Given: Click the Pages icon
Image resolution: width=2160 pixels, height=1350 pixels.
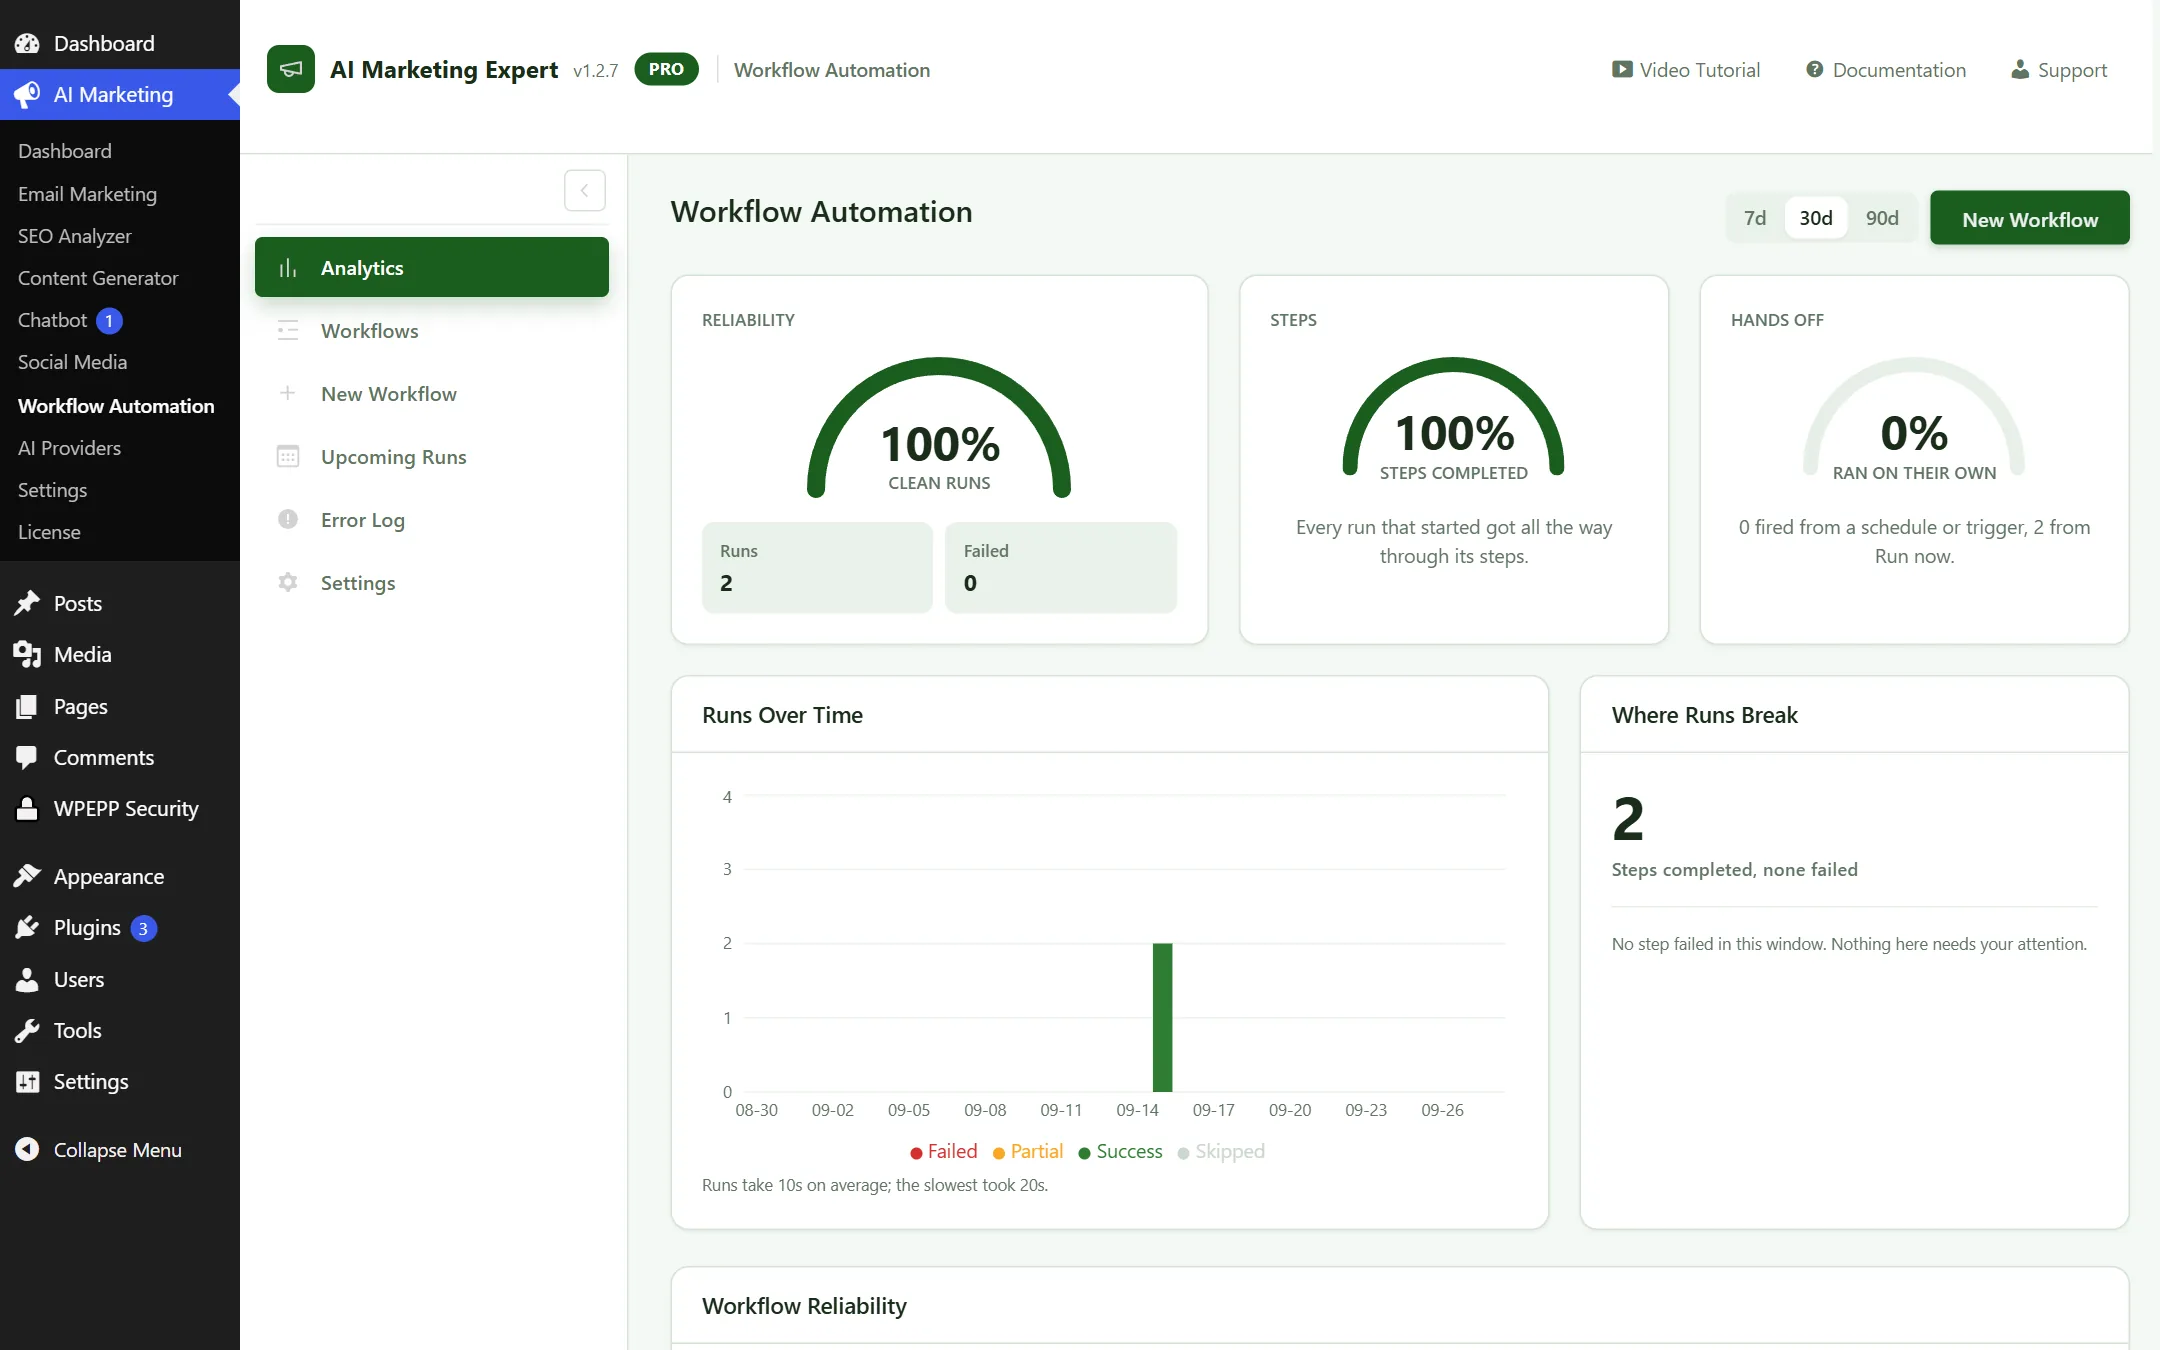Looking at the screenshot, I should click(x=27, y=706).
